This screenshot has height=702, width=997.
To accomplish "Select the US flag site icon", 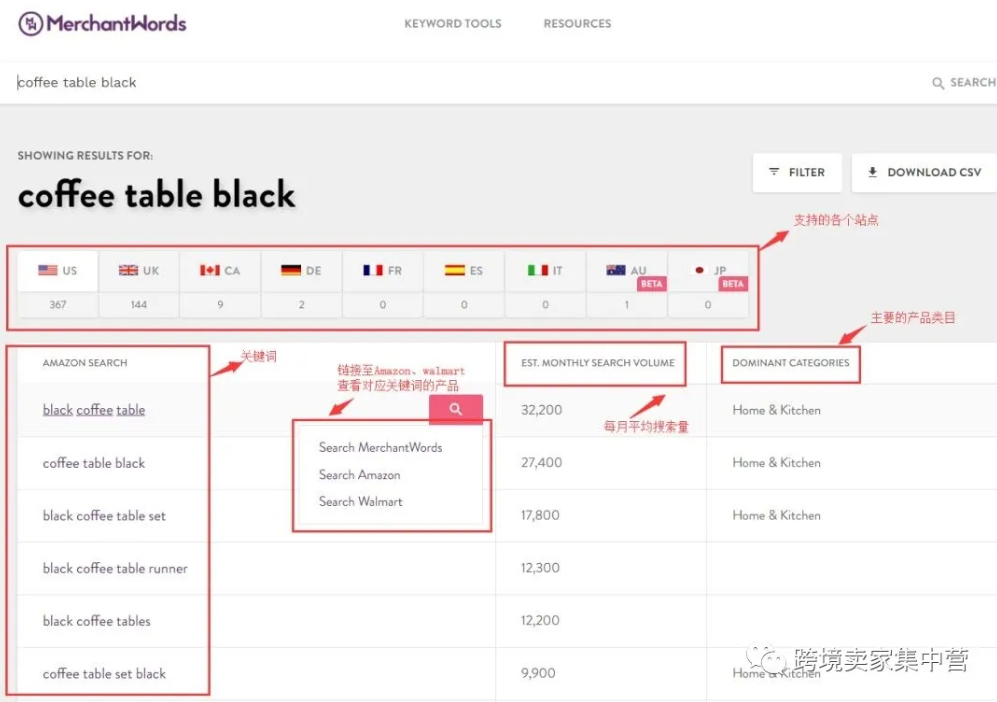I will click(47, 268).
